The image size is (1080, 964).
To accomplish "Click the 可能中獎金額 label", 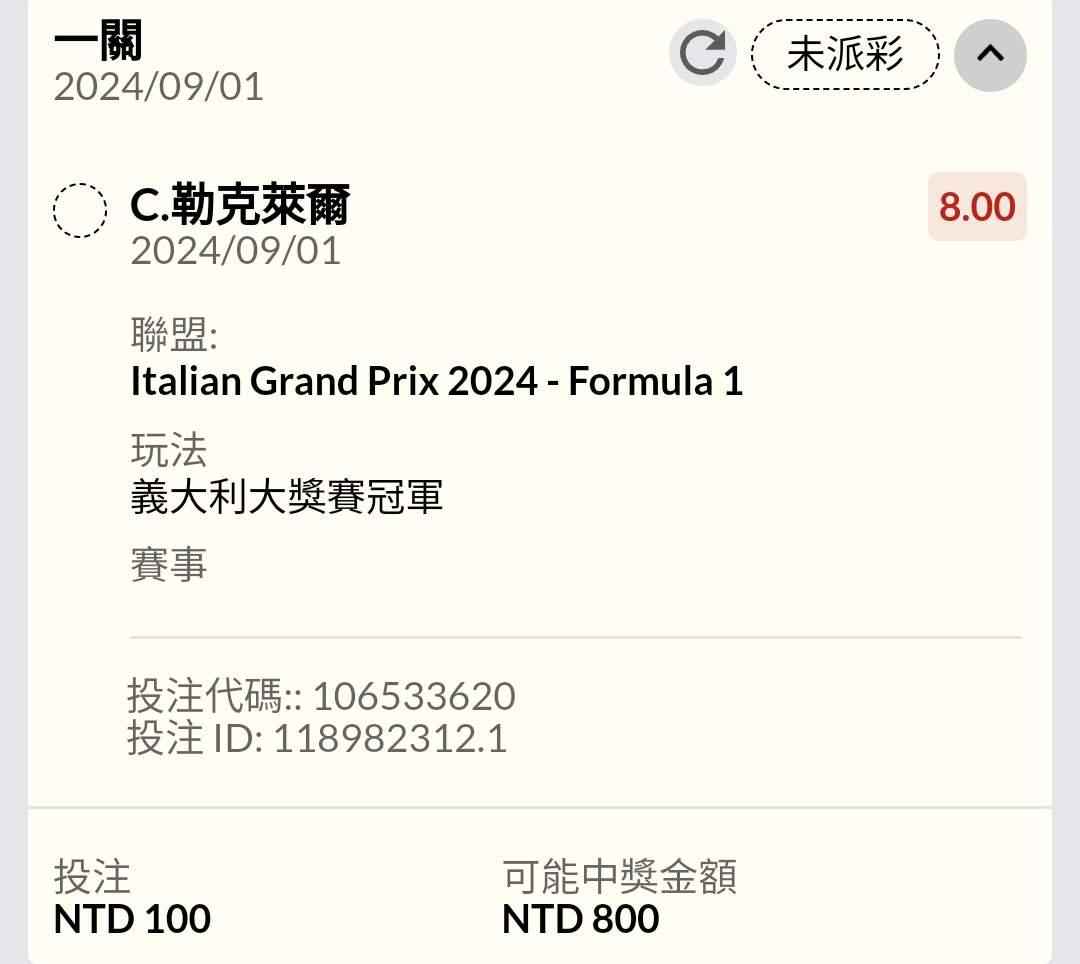I will pos(619,877).
